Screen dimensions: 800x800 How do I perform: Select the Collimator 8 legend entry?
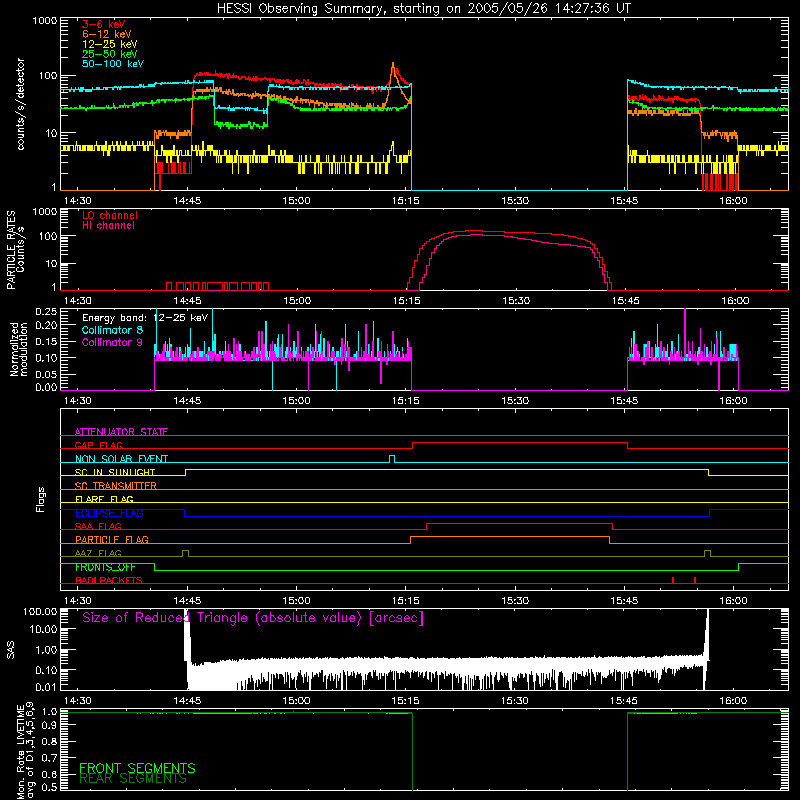point(112,330)
